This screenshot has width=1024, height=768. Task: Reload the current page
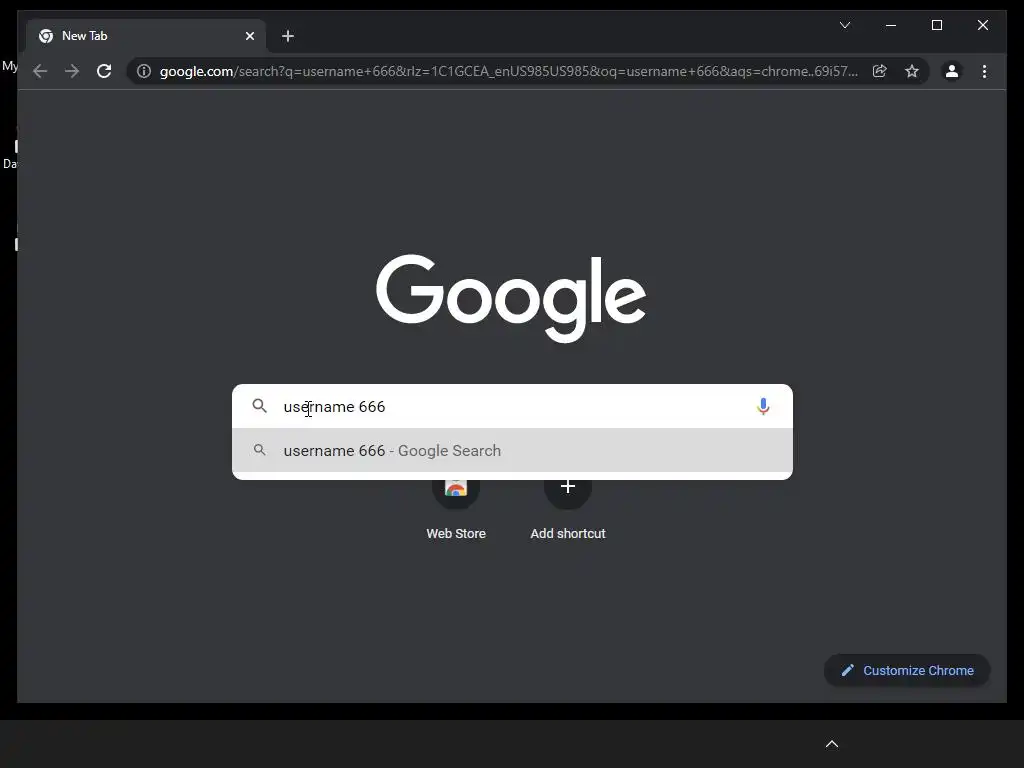click(x=104, y=71)
